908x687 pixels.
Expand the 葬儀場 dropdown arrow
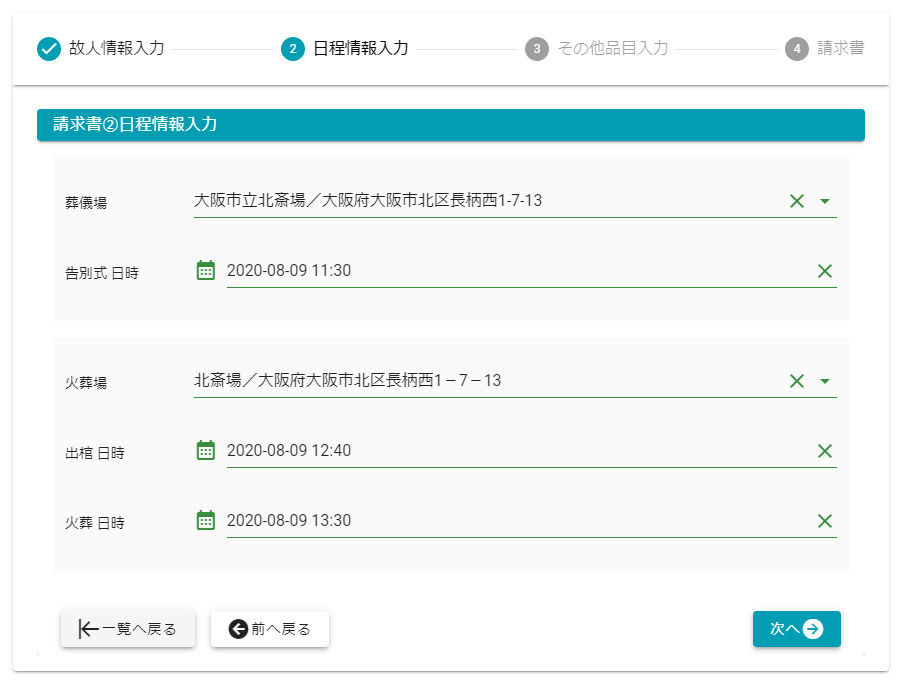click(825, 201)
